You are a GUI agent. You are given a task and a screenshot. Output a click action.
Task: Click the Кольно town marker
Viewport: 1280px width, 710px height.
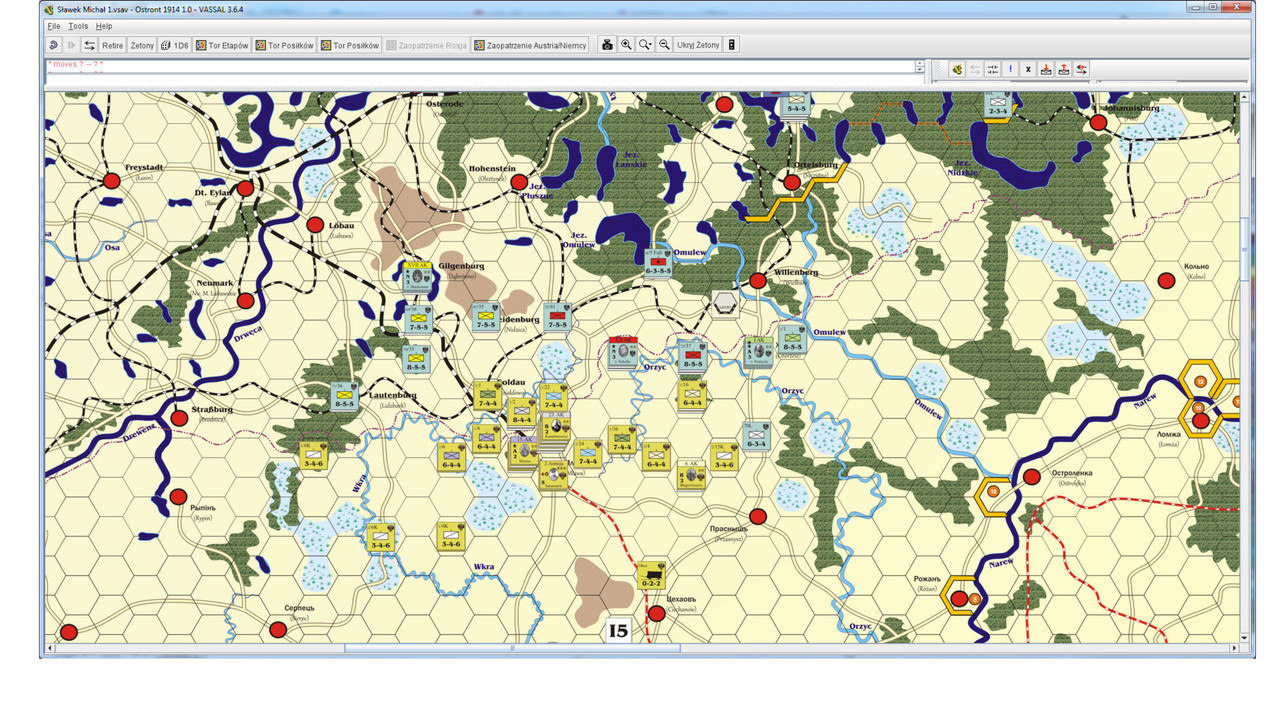[1166, 281]
